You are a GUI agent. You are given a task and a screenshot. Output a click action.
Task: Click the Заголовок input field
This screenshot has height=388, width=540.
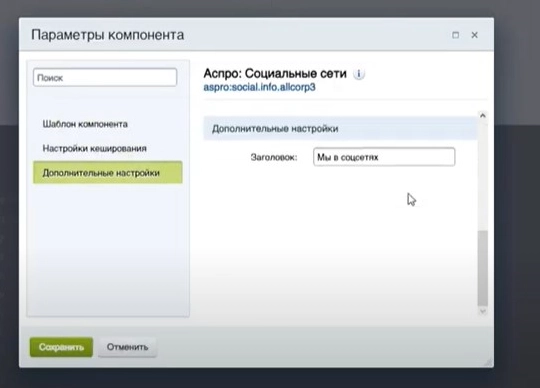tap(384, 157)
